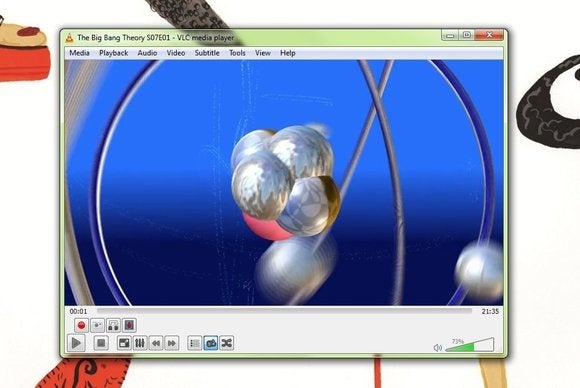Open the Subtitle menu

pos(207,53)
